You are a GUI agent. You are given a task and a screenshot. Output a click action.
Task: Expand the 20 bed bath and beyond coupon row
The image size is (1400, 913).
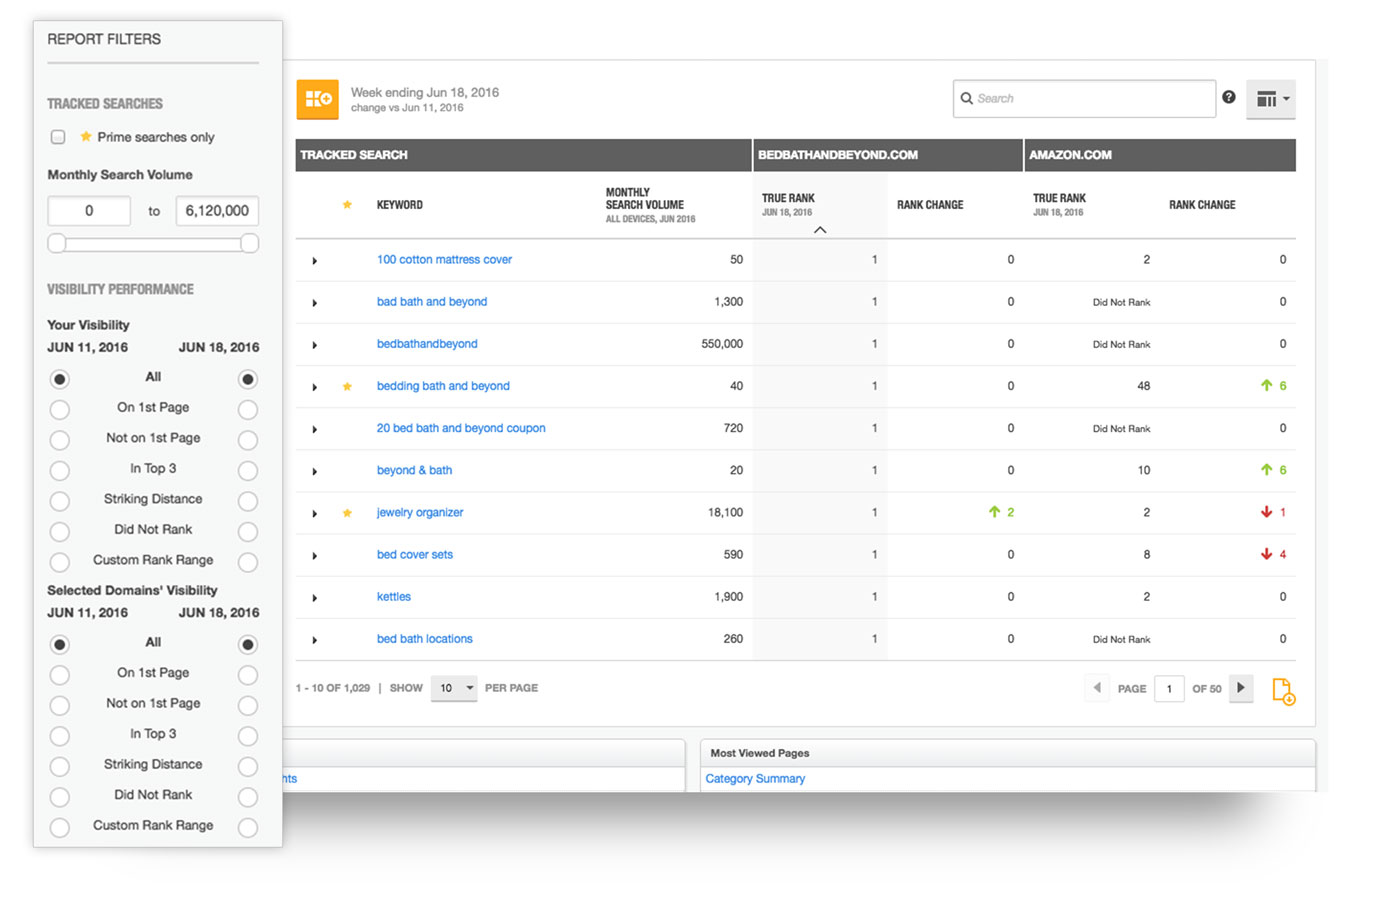(x=314, y=430)
